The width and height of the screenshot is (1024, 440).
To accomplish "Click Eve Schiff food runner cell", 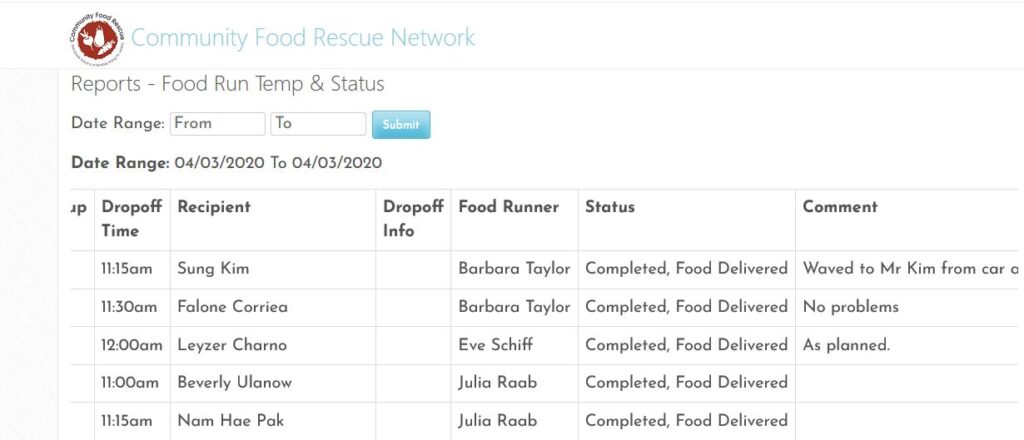I will click(x=515, y=345).
